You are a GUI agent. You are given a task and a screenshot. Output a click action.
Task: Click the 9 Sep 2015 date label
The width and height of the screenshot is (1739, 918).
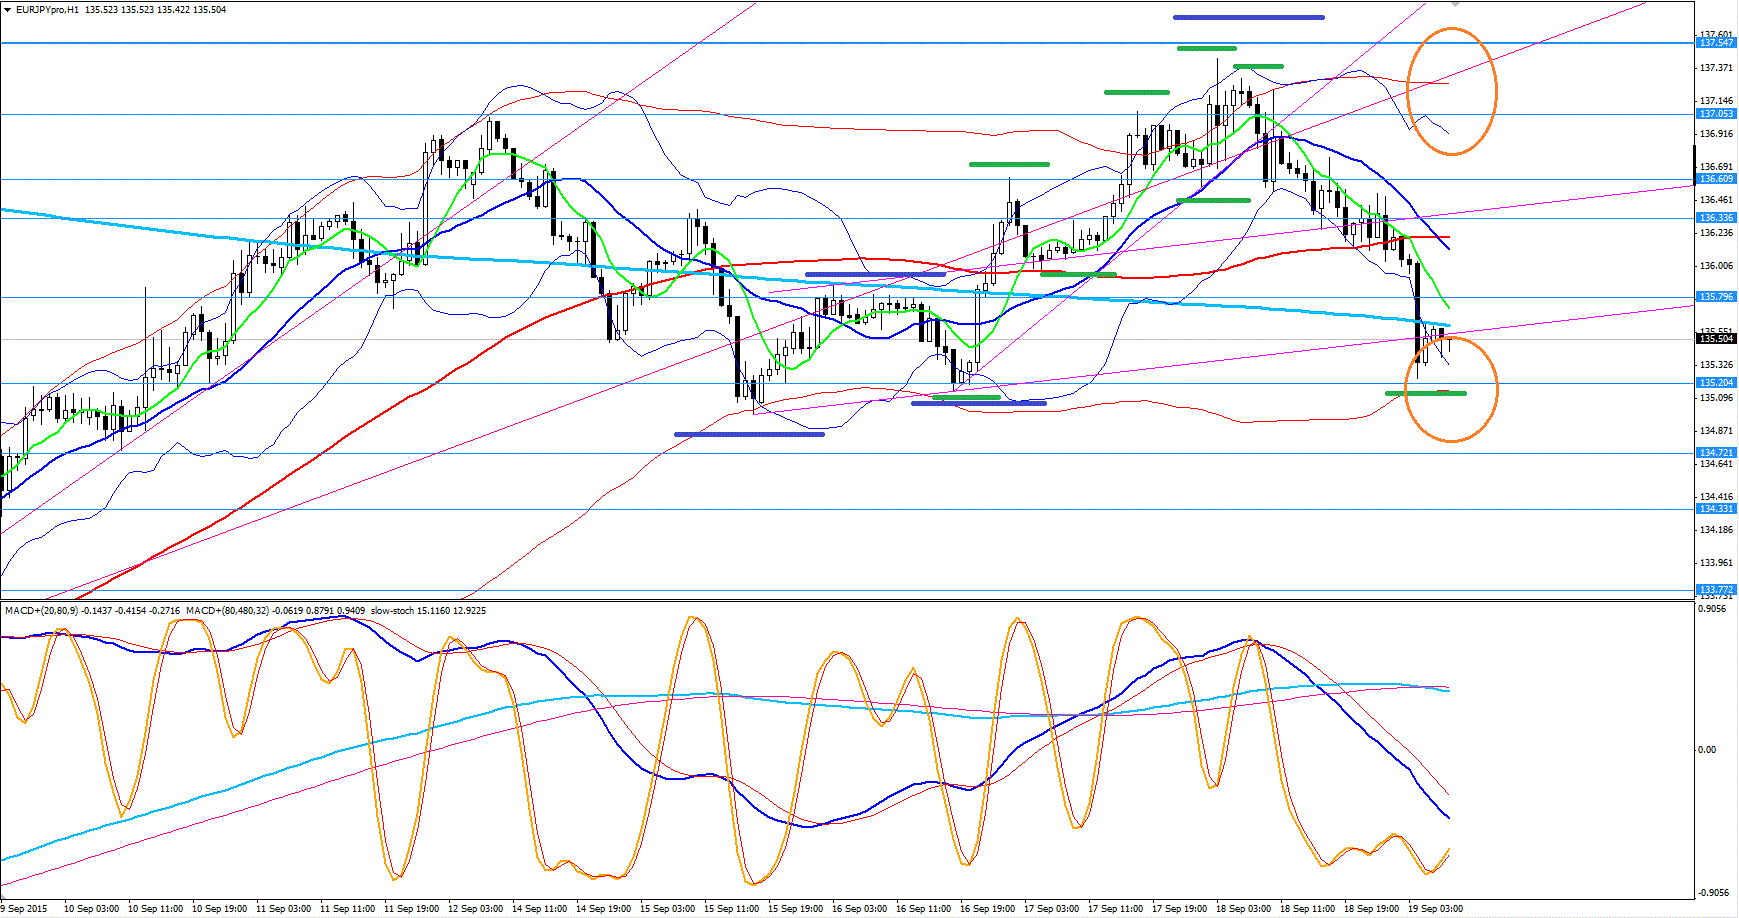pos(24,909)
